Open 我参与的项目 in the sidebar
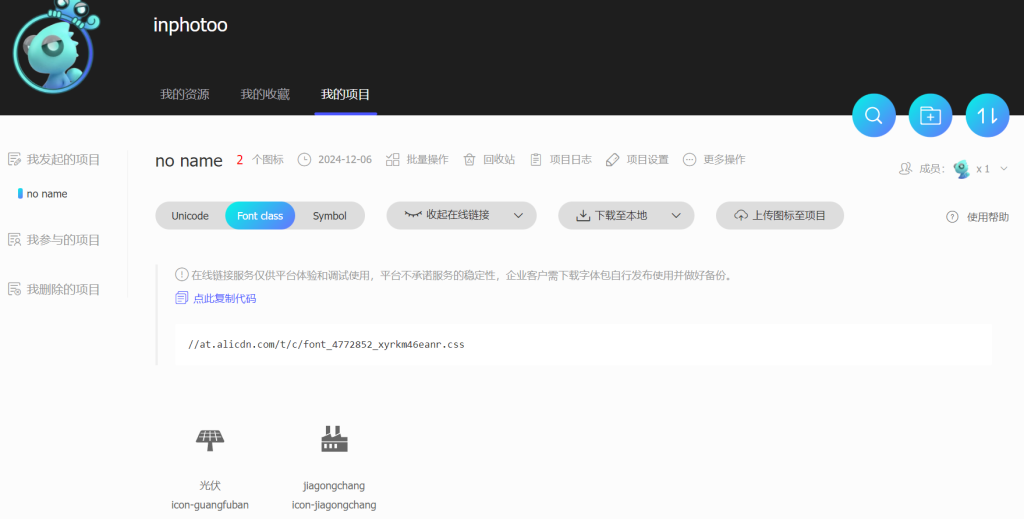 [63, 240]
